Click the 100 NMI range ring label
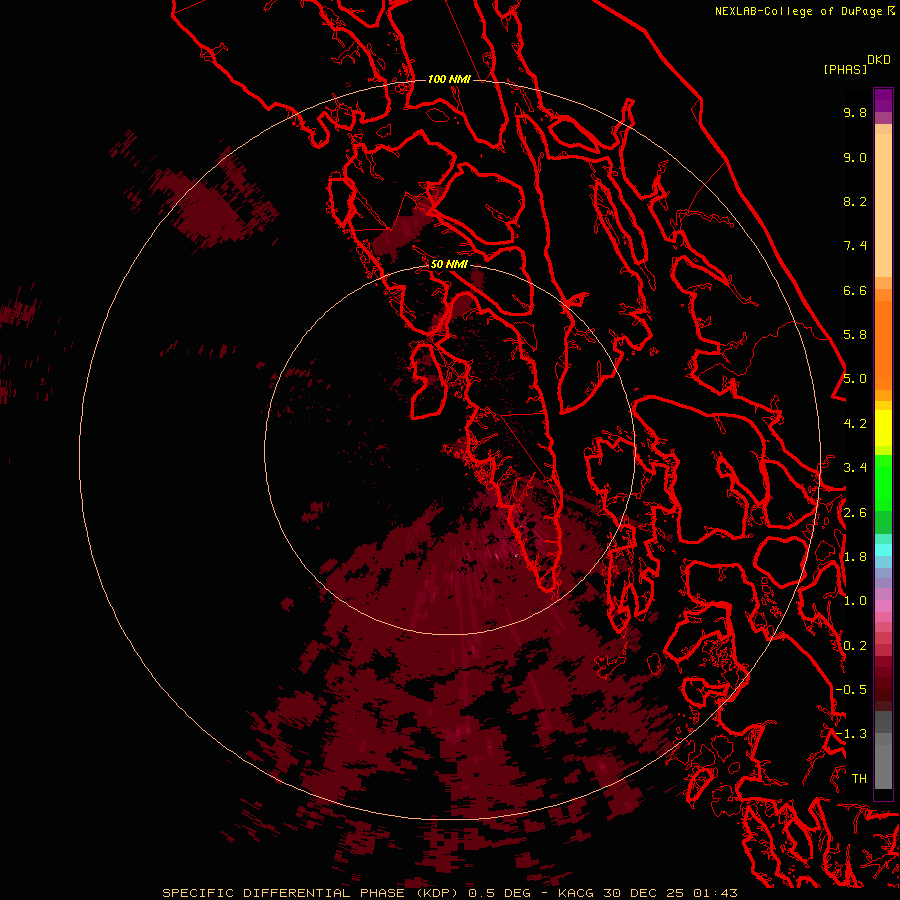The height and width of the screenshot is (900, 900). pyautogui.click(x=449, y=79)
